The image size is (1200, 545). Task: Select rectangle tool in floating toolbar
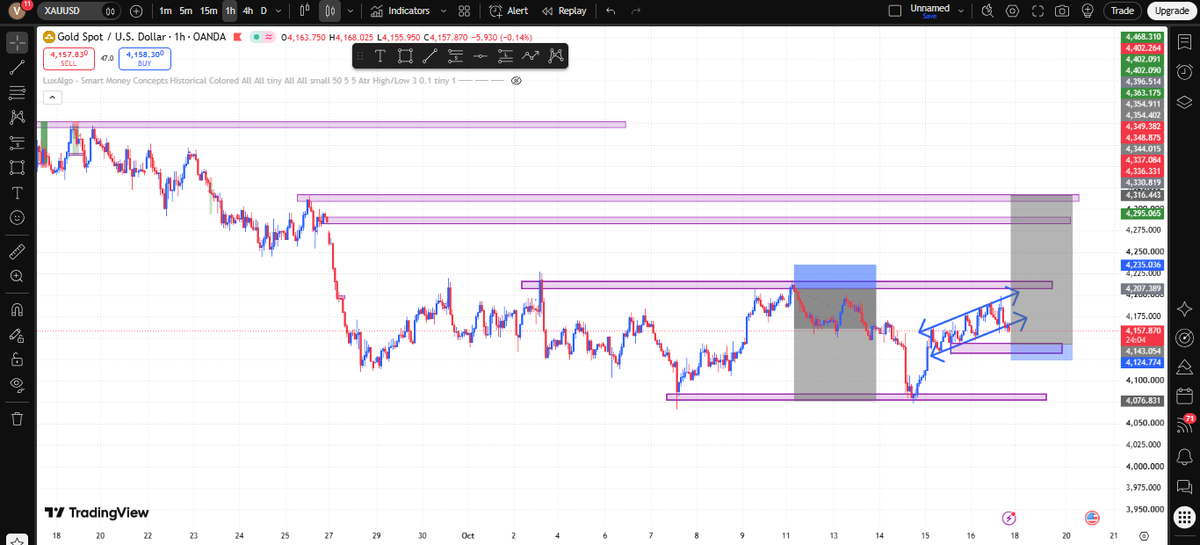405,56
